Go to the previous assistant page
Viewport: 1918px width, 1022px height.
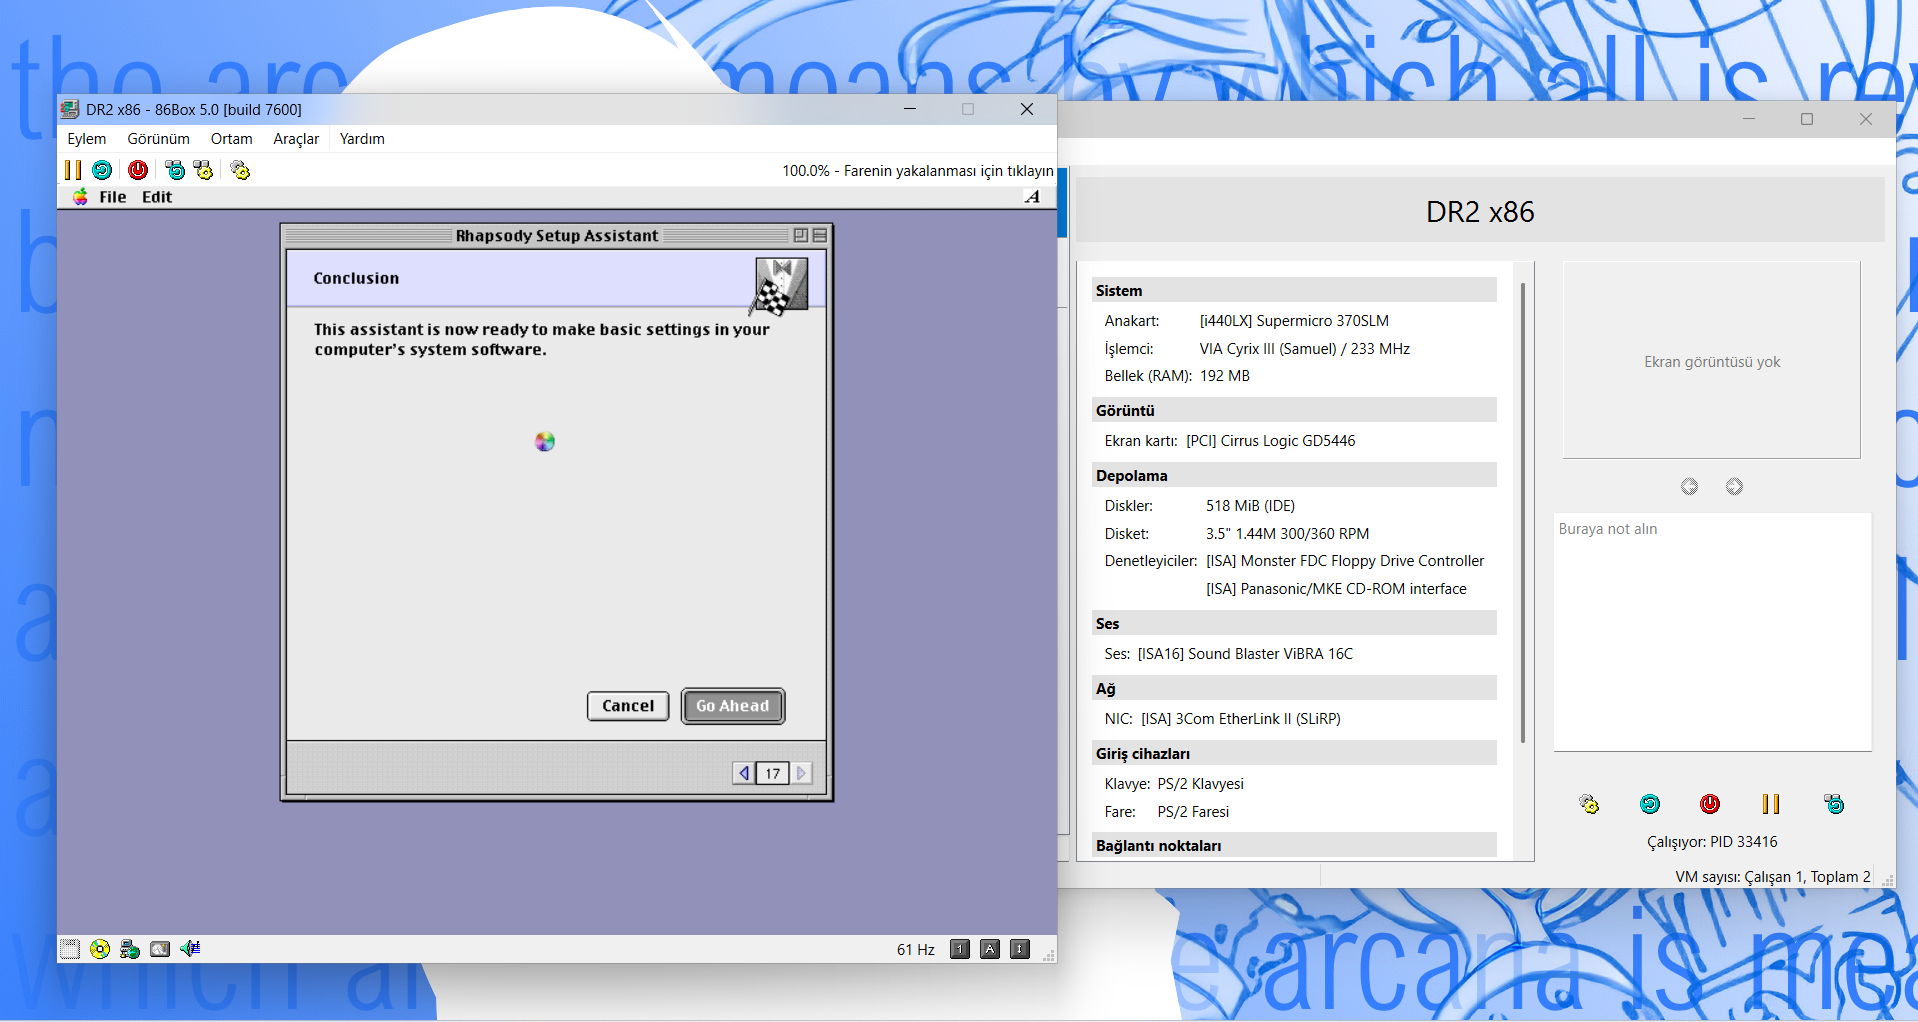coord(744,773)
